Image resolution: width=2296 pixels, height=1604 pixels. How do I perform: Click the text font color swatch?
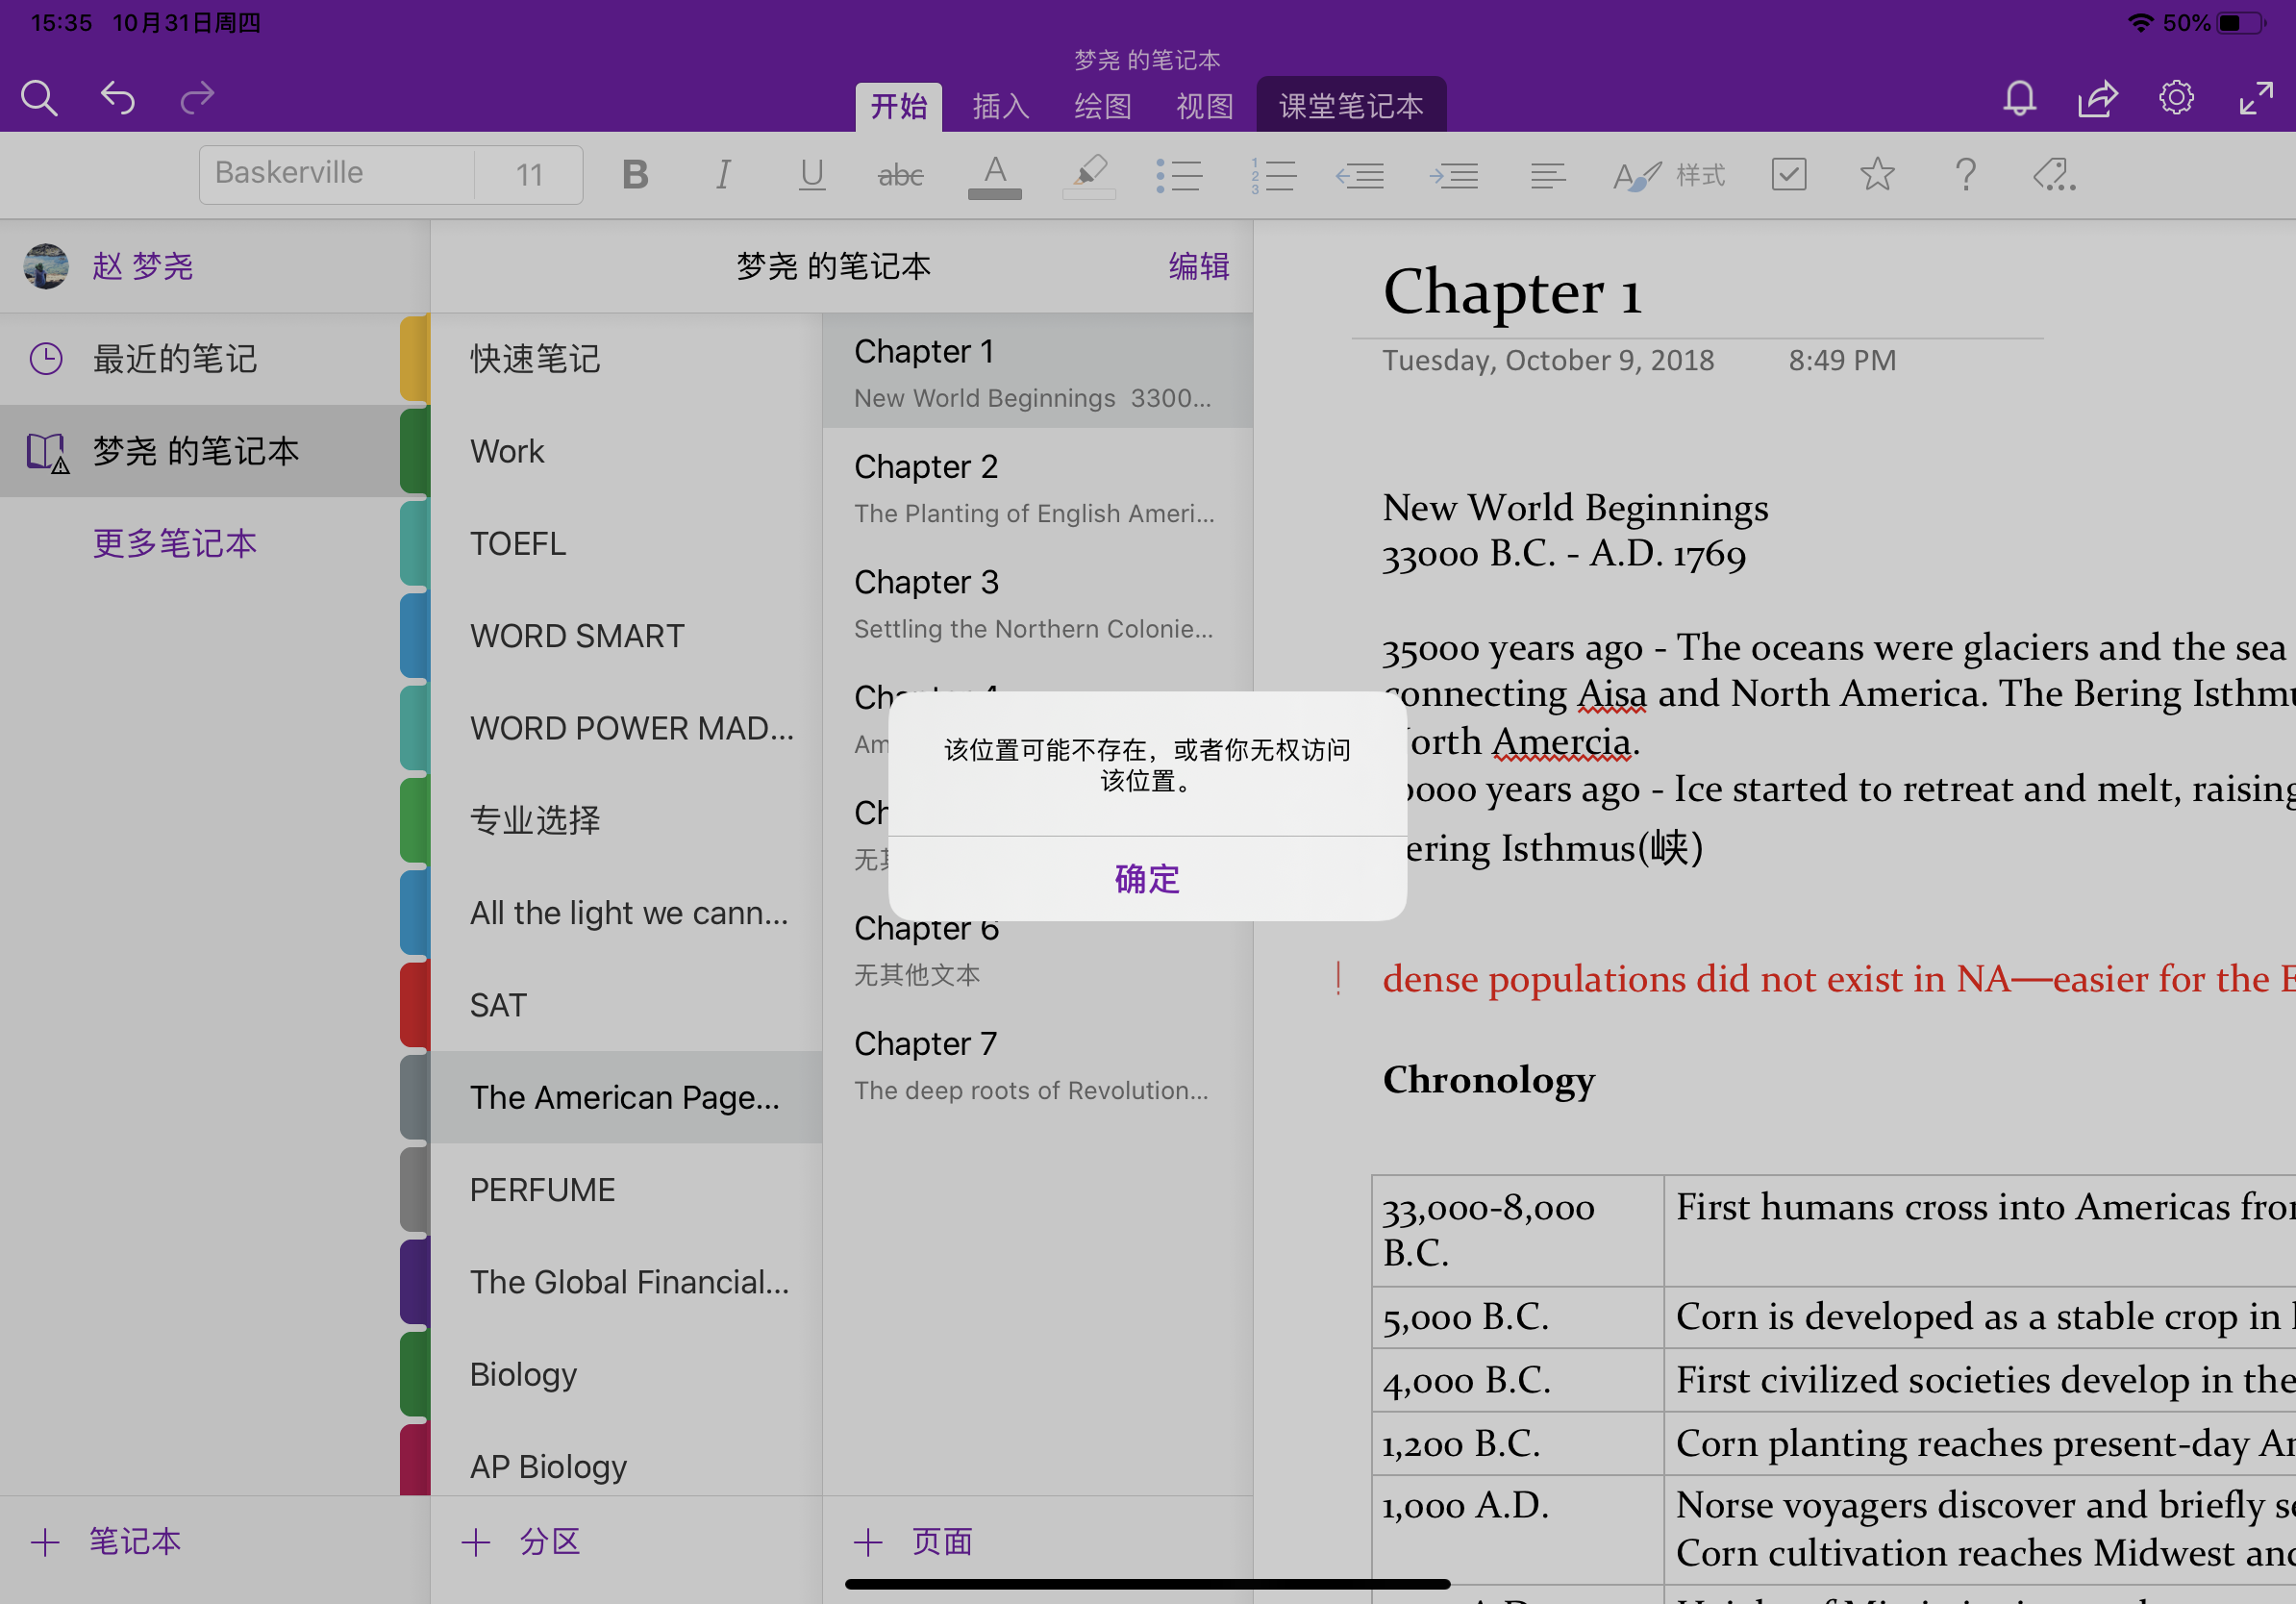tap(994, 173)
